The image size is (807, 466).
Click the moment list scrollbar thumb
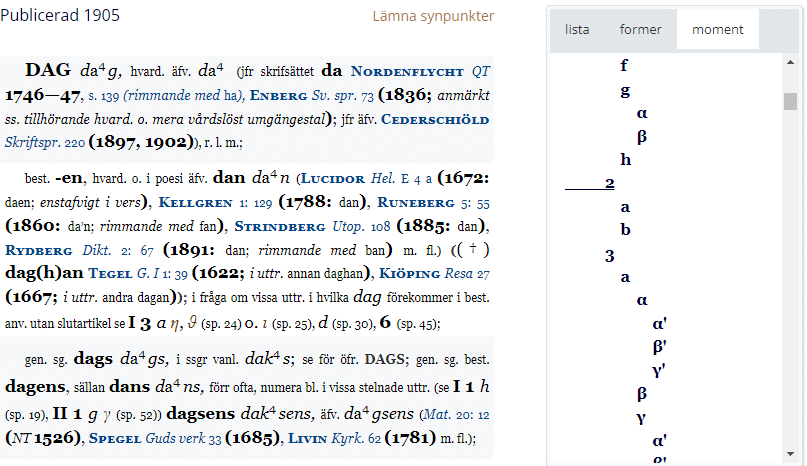tap(791, 101)
